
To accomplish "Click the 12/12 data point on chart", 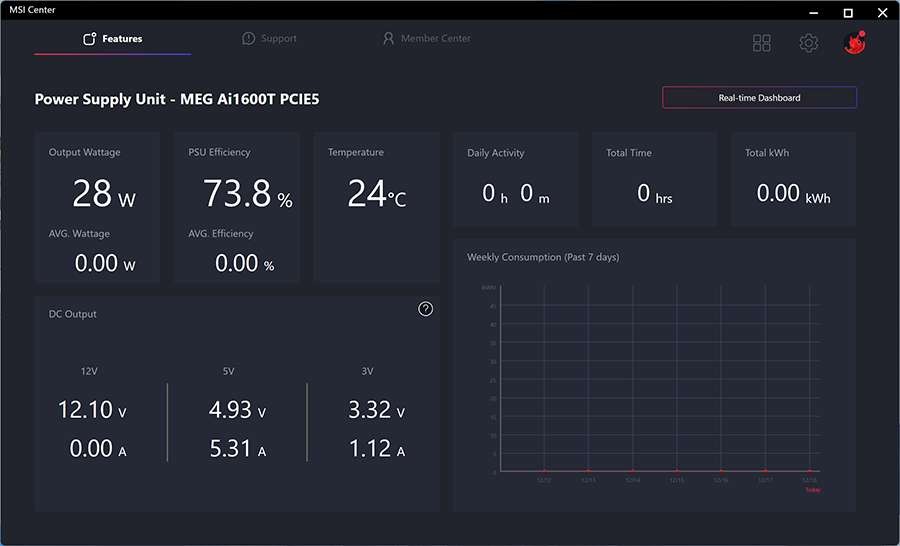I will coord(544,471).
